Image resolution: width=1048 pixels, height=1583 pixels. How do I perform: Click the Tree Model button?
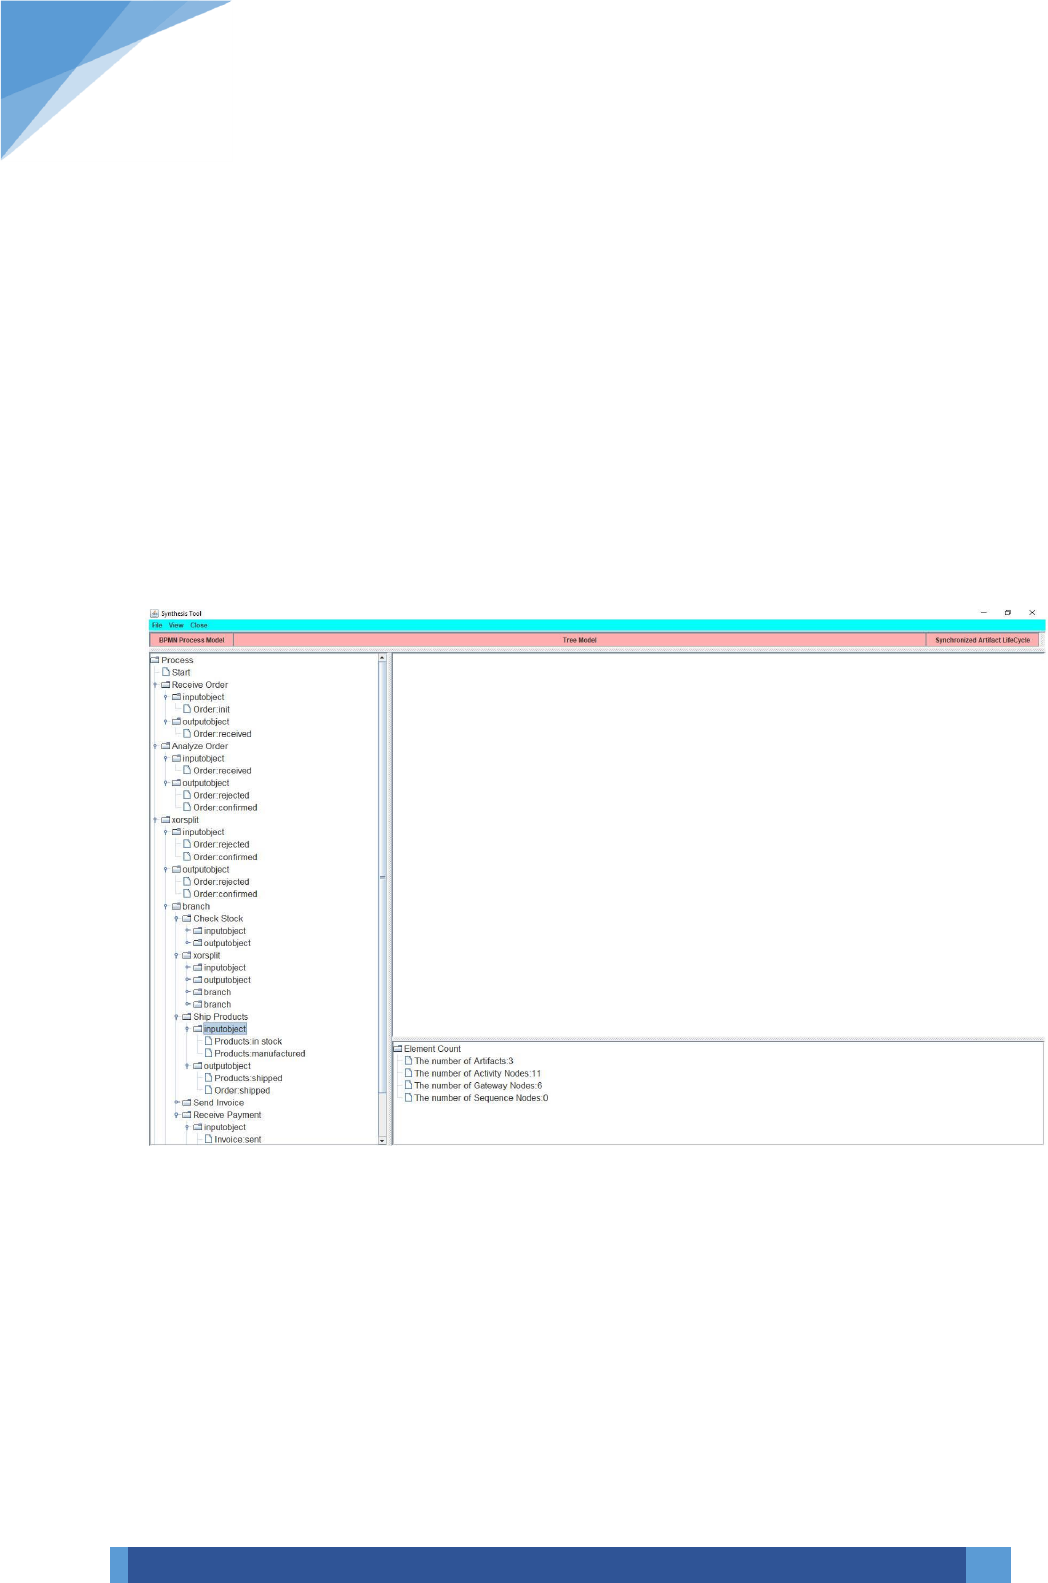tap(580, 640)
